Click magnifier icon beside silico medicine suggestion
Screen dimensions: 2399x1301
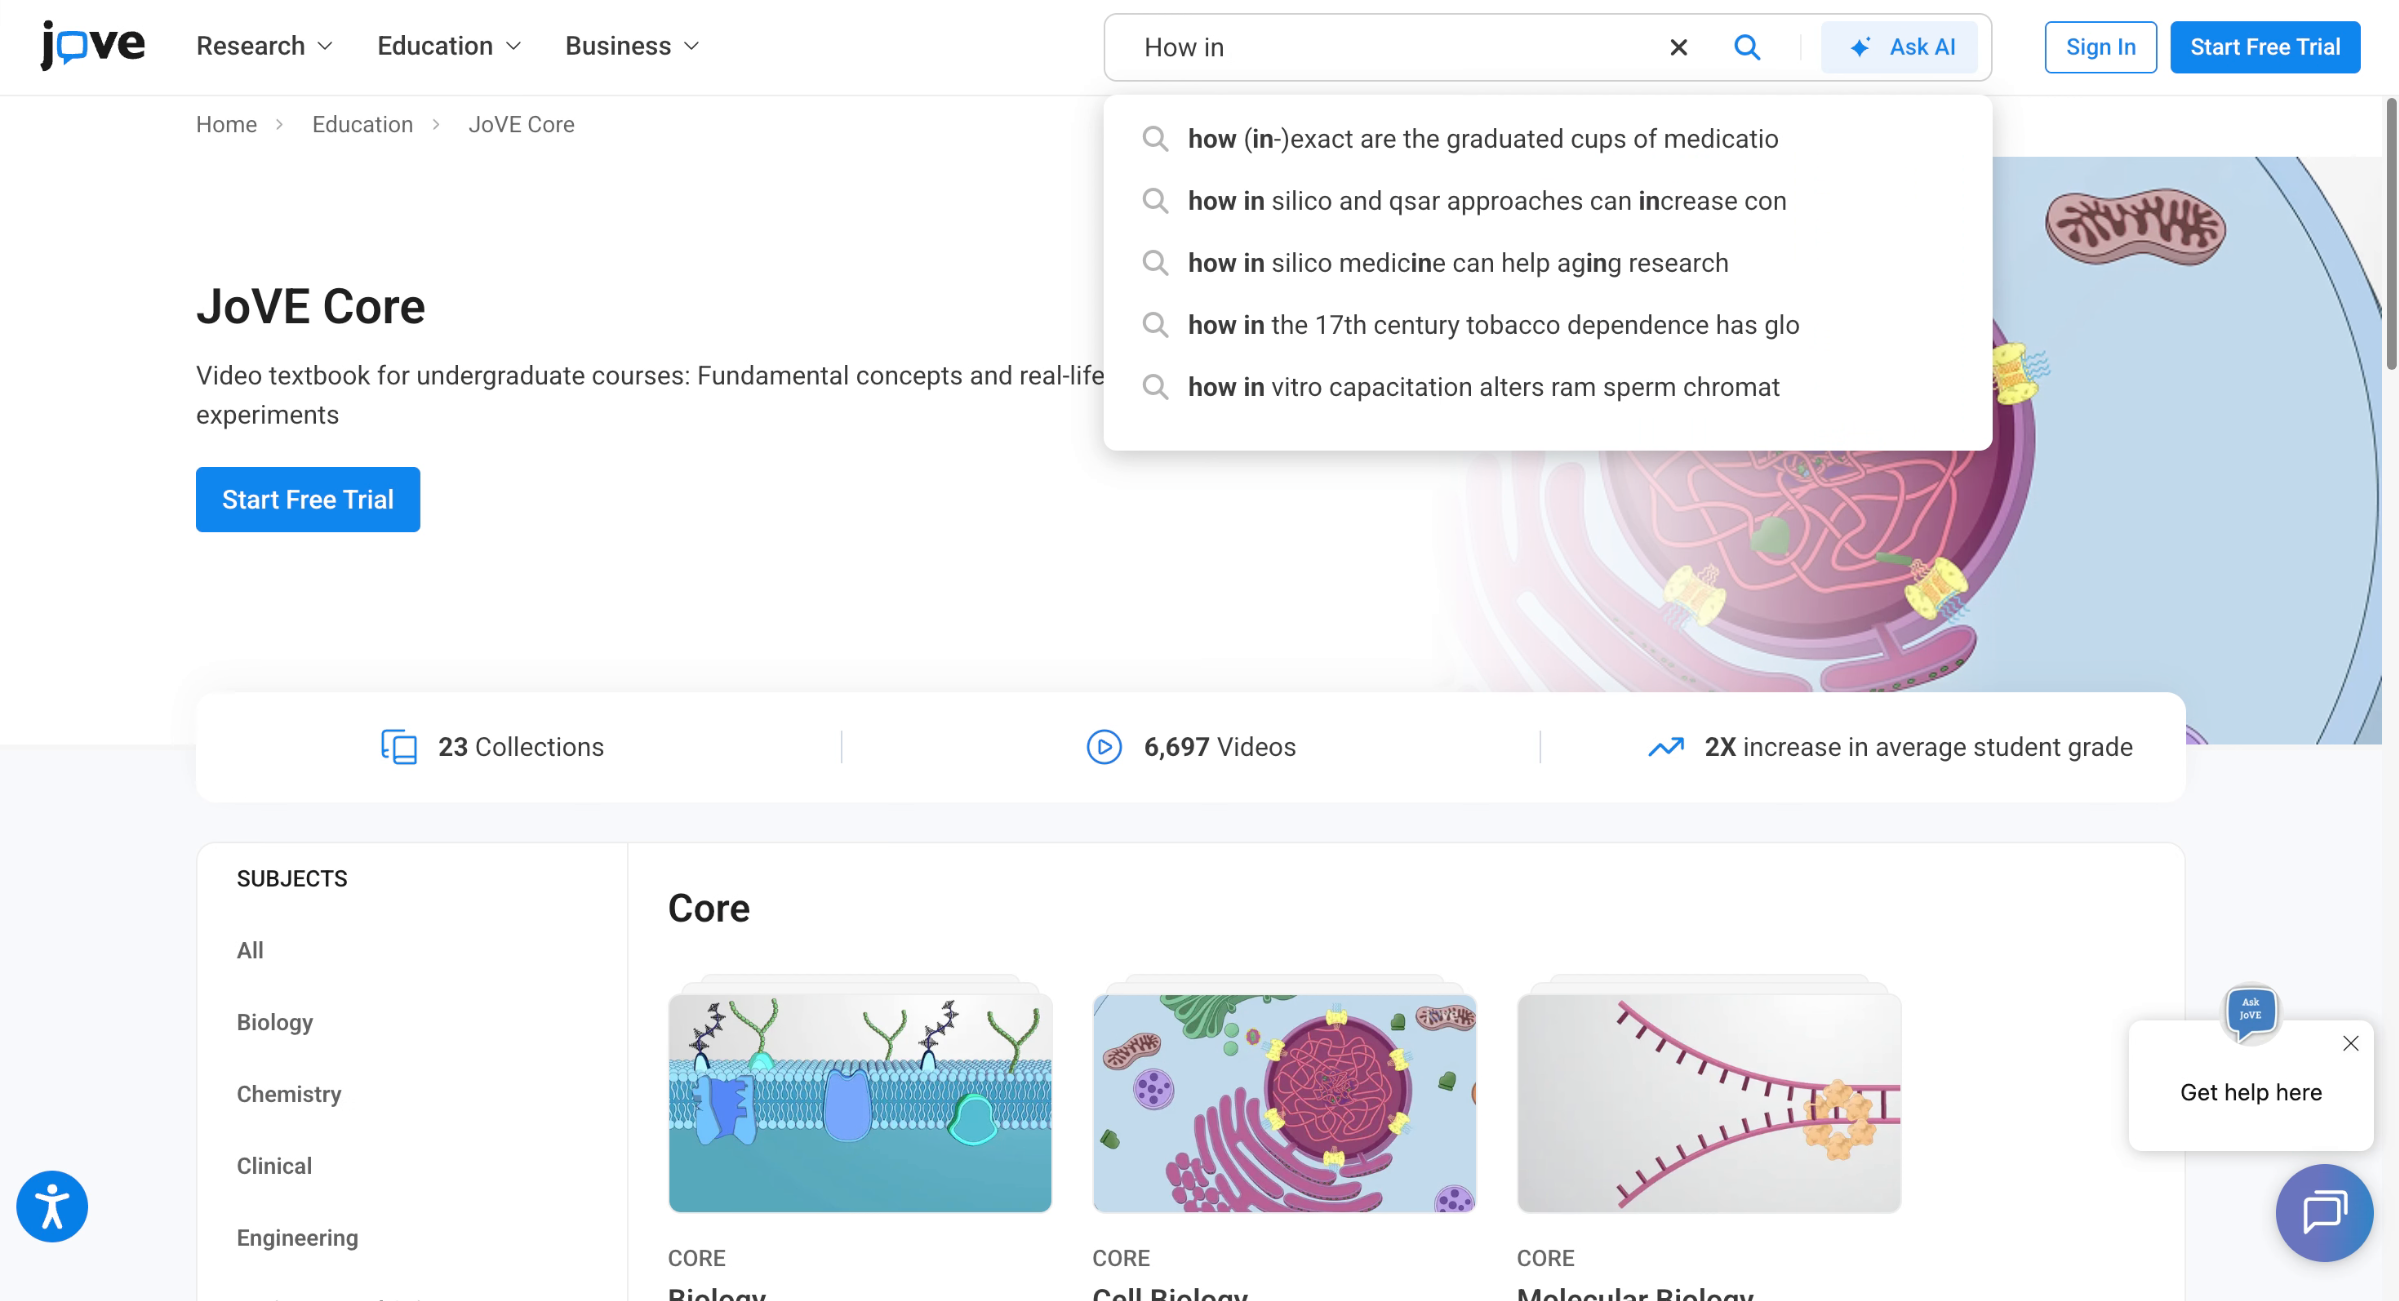tap(1155, 263)
